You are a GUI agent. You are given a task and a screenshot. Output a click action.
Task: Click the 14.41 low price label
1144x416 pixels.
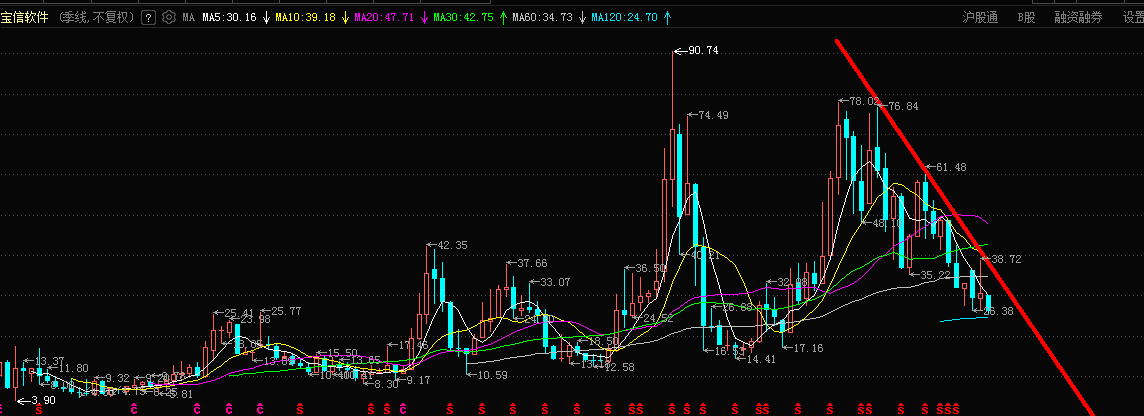(x=760, y=359)
